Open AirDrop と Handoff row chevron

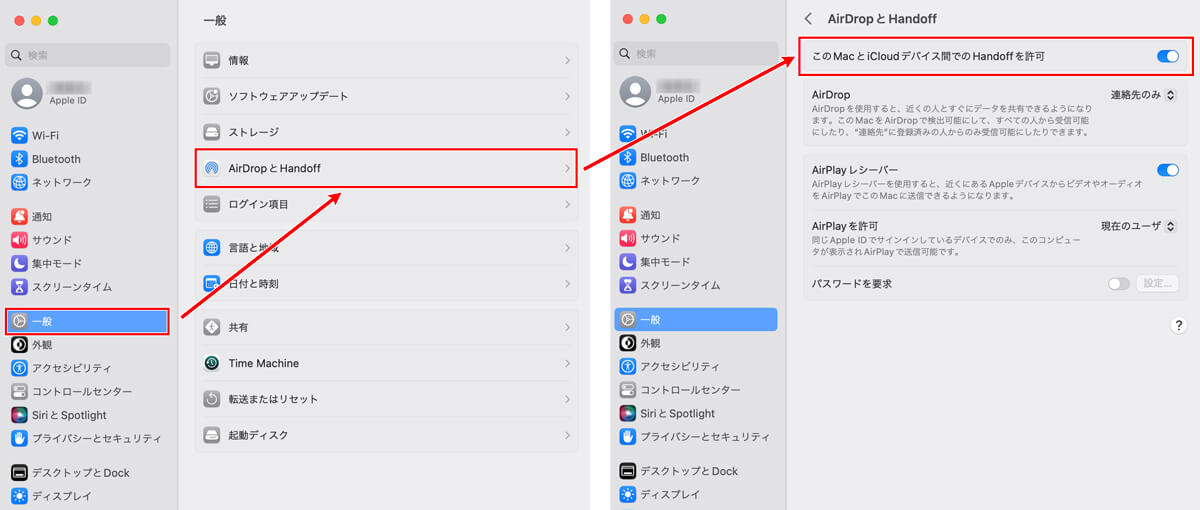pyautogui.click(x=567, y=168)
